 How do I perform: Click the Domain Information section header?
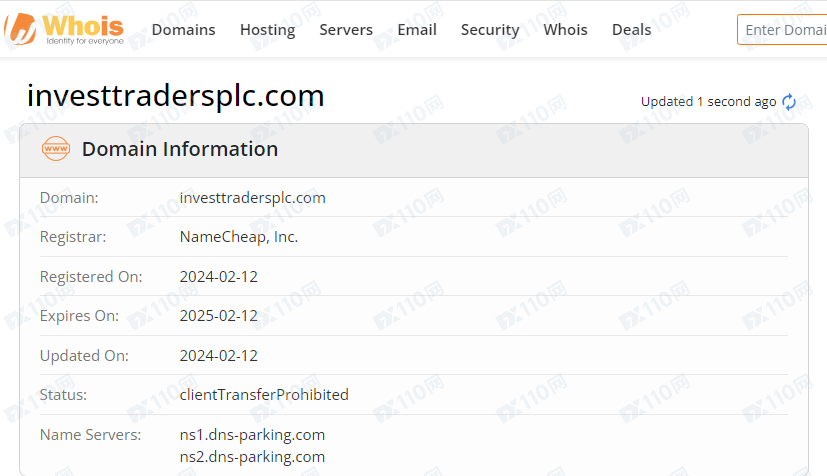(180, 150)
